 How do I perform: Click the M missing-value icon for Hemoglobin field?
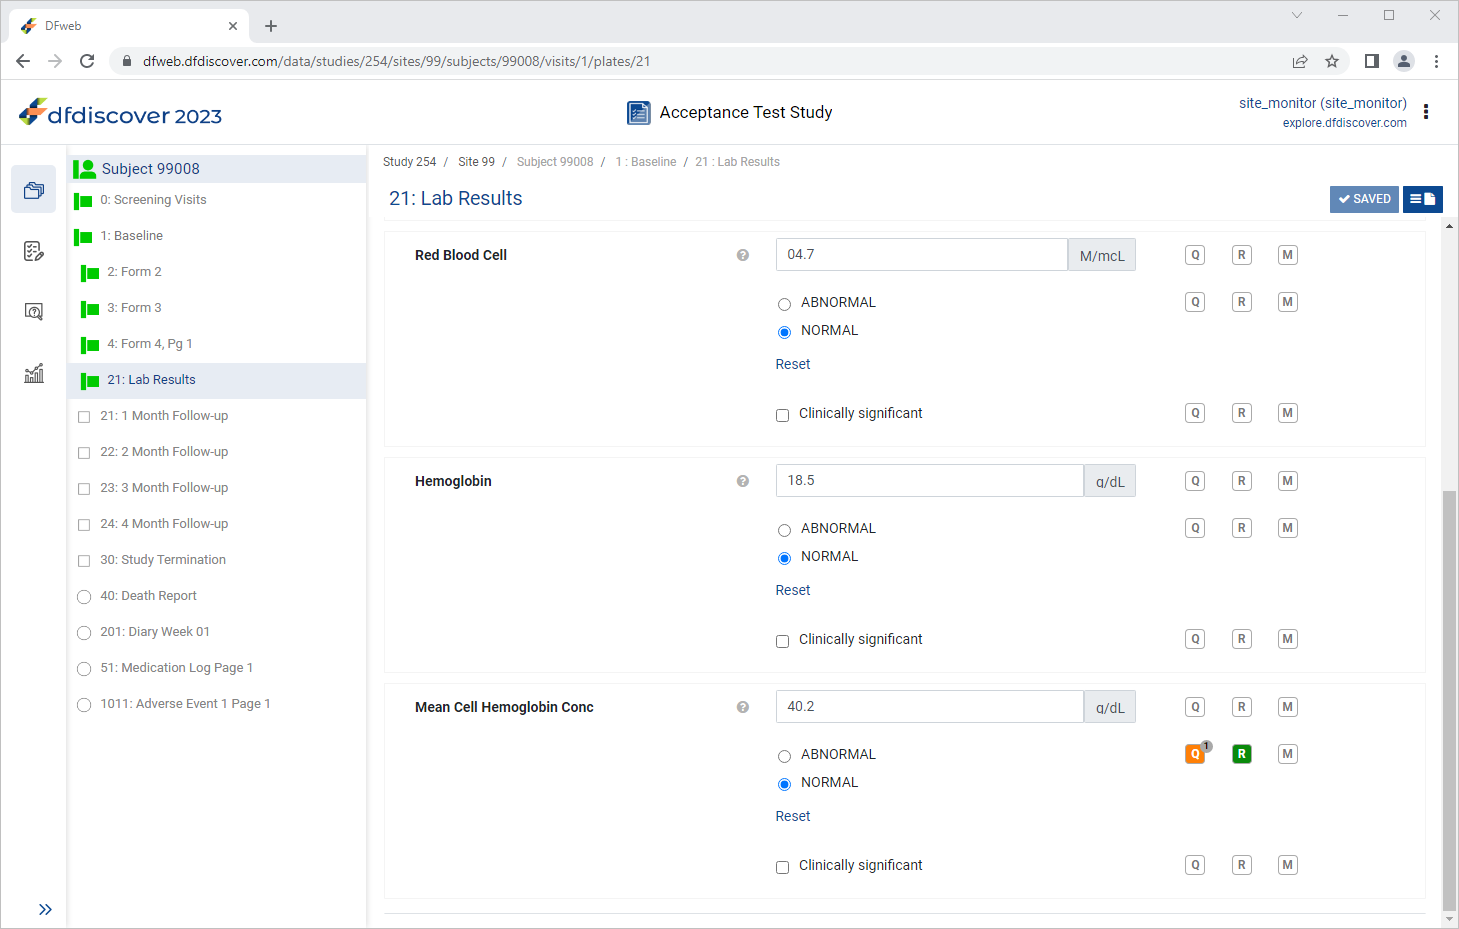(1288, 481)
